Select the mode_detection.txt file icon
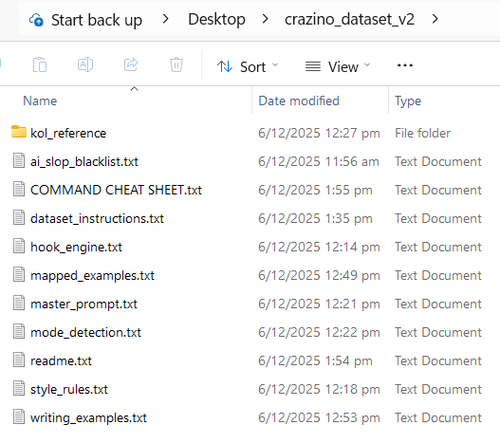The width and height of the screenshot is (500, 442). click(19, 331)
